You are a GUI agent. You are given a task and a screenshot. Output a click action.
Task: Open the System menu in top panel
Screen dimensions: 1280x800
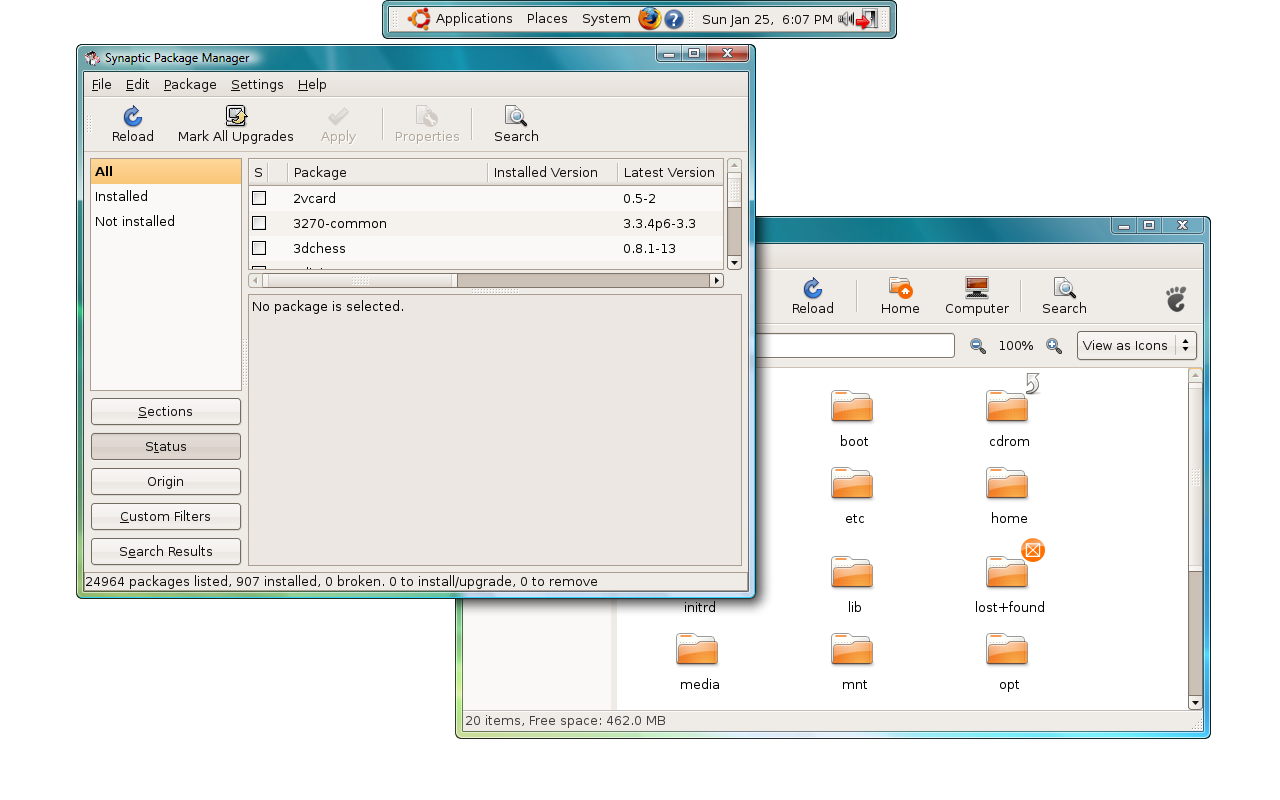(x=606, y=19)
